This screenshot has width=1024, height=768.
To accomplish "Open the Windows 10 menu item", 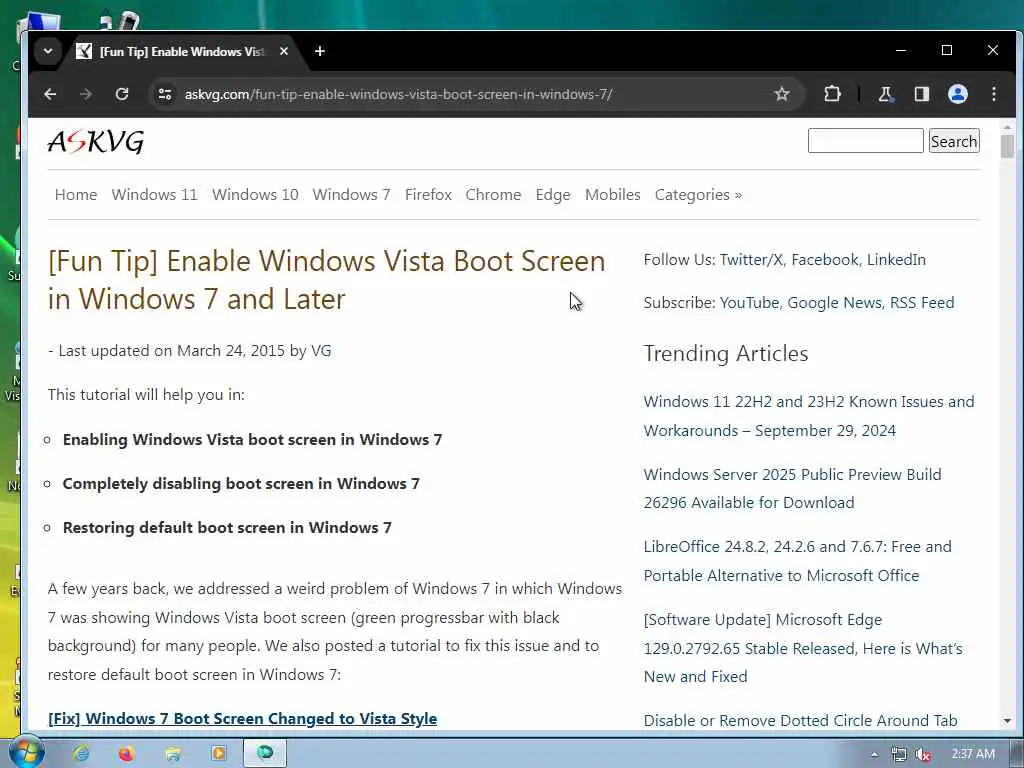I will 255,195.
